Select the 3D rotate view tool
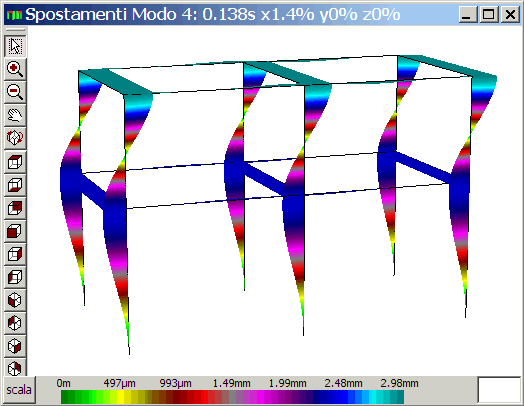The width and height of the screenshot is (524, 406). pos(15,138)
